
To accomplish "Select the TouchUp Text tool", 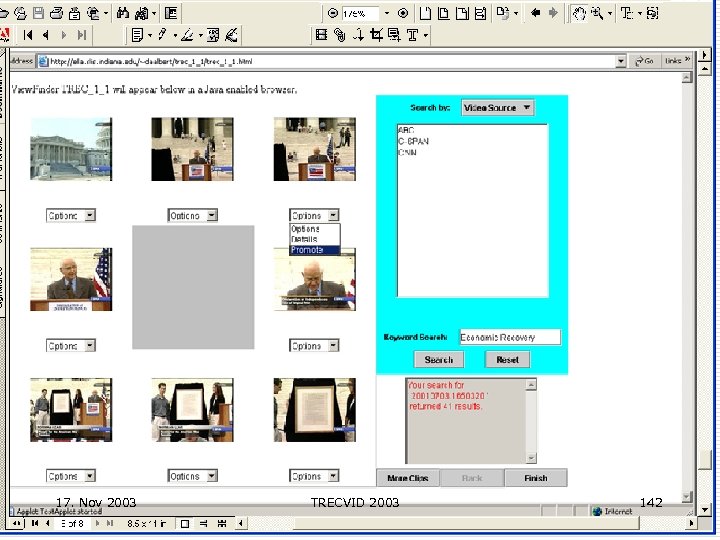I will pyautogui.click(x=412, y=35).
